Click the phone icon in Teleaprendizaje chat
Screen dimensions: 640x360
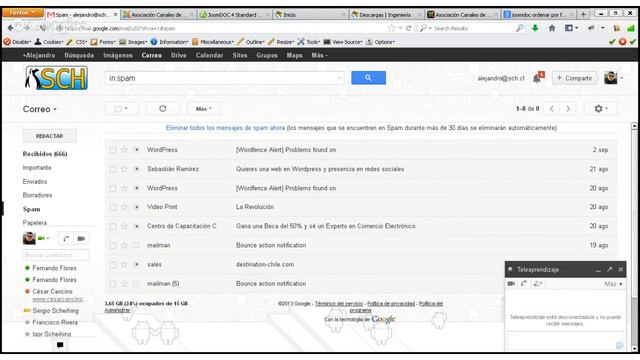524,284
